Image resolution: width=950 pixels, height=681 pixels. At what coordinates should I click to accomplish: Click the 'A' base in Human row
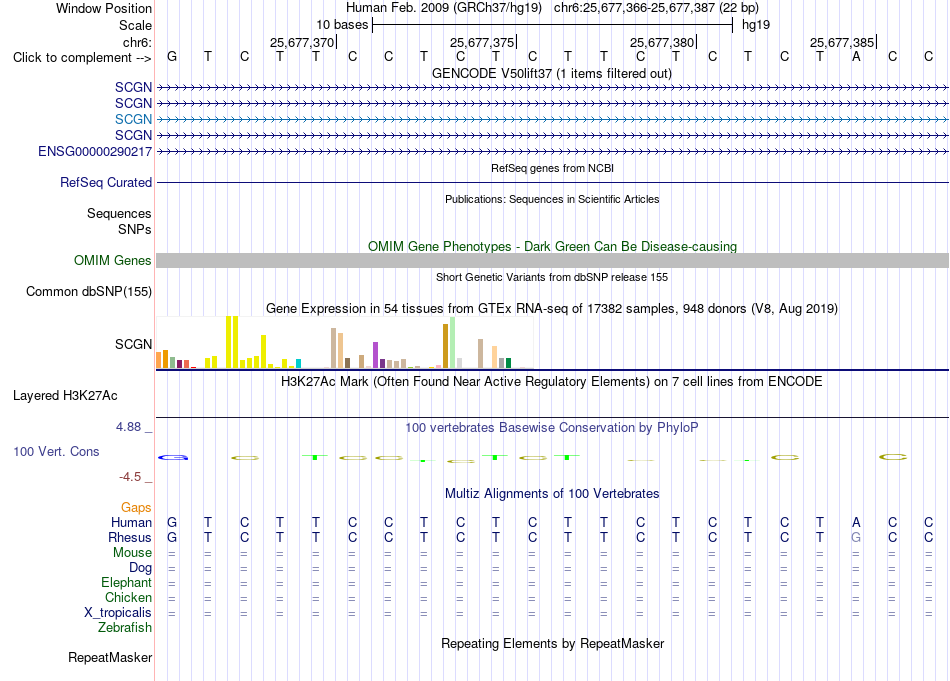tap(856, 522)
